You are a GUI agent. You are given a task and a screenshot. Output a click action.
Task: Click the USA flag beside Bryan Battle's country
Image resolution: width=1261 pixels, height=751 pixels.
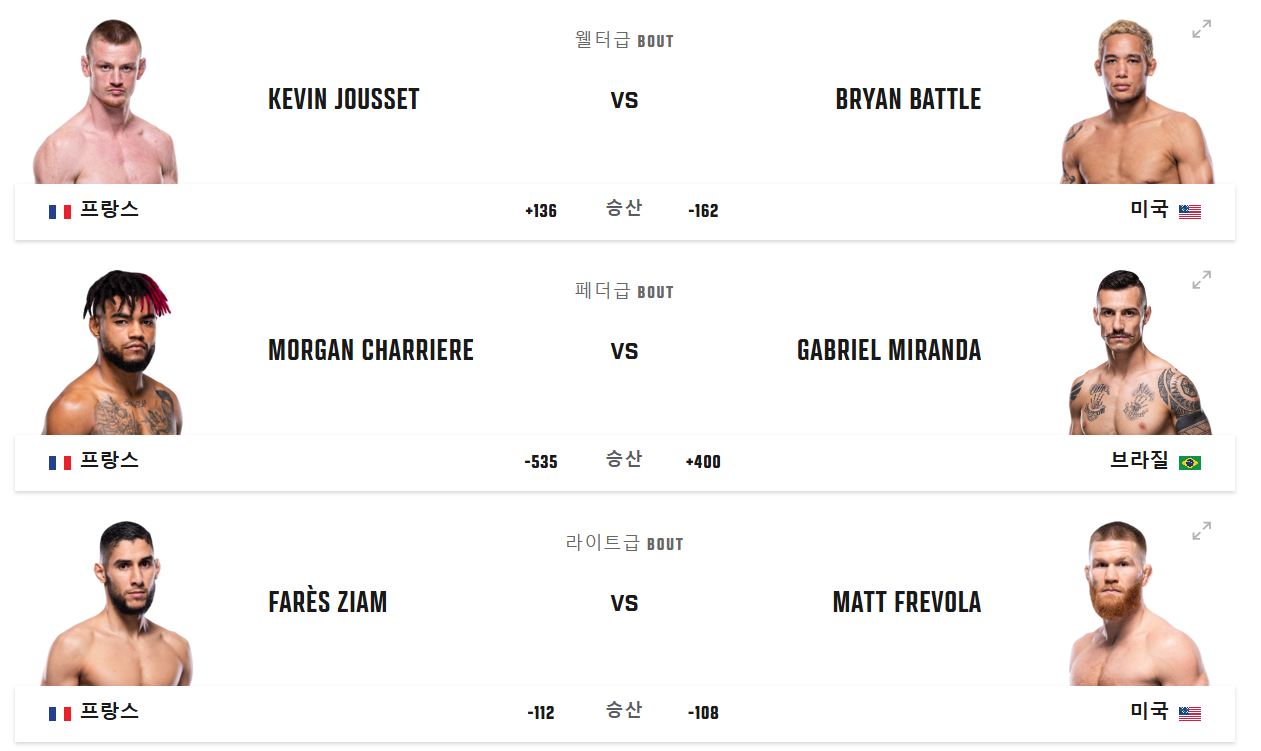[1189, 211]
